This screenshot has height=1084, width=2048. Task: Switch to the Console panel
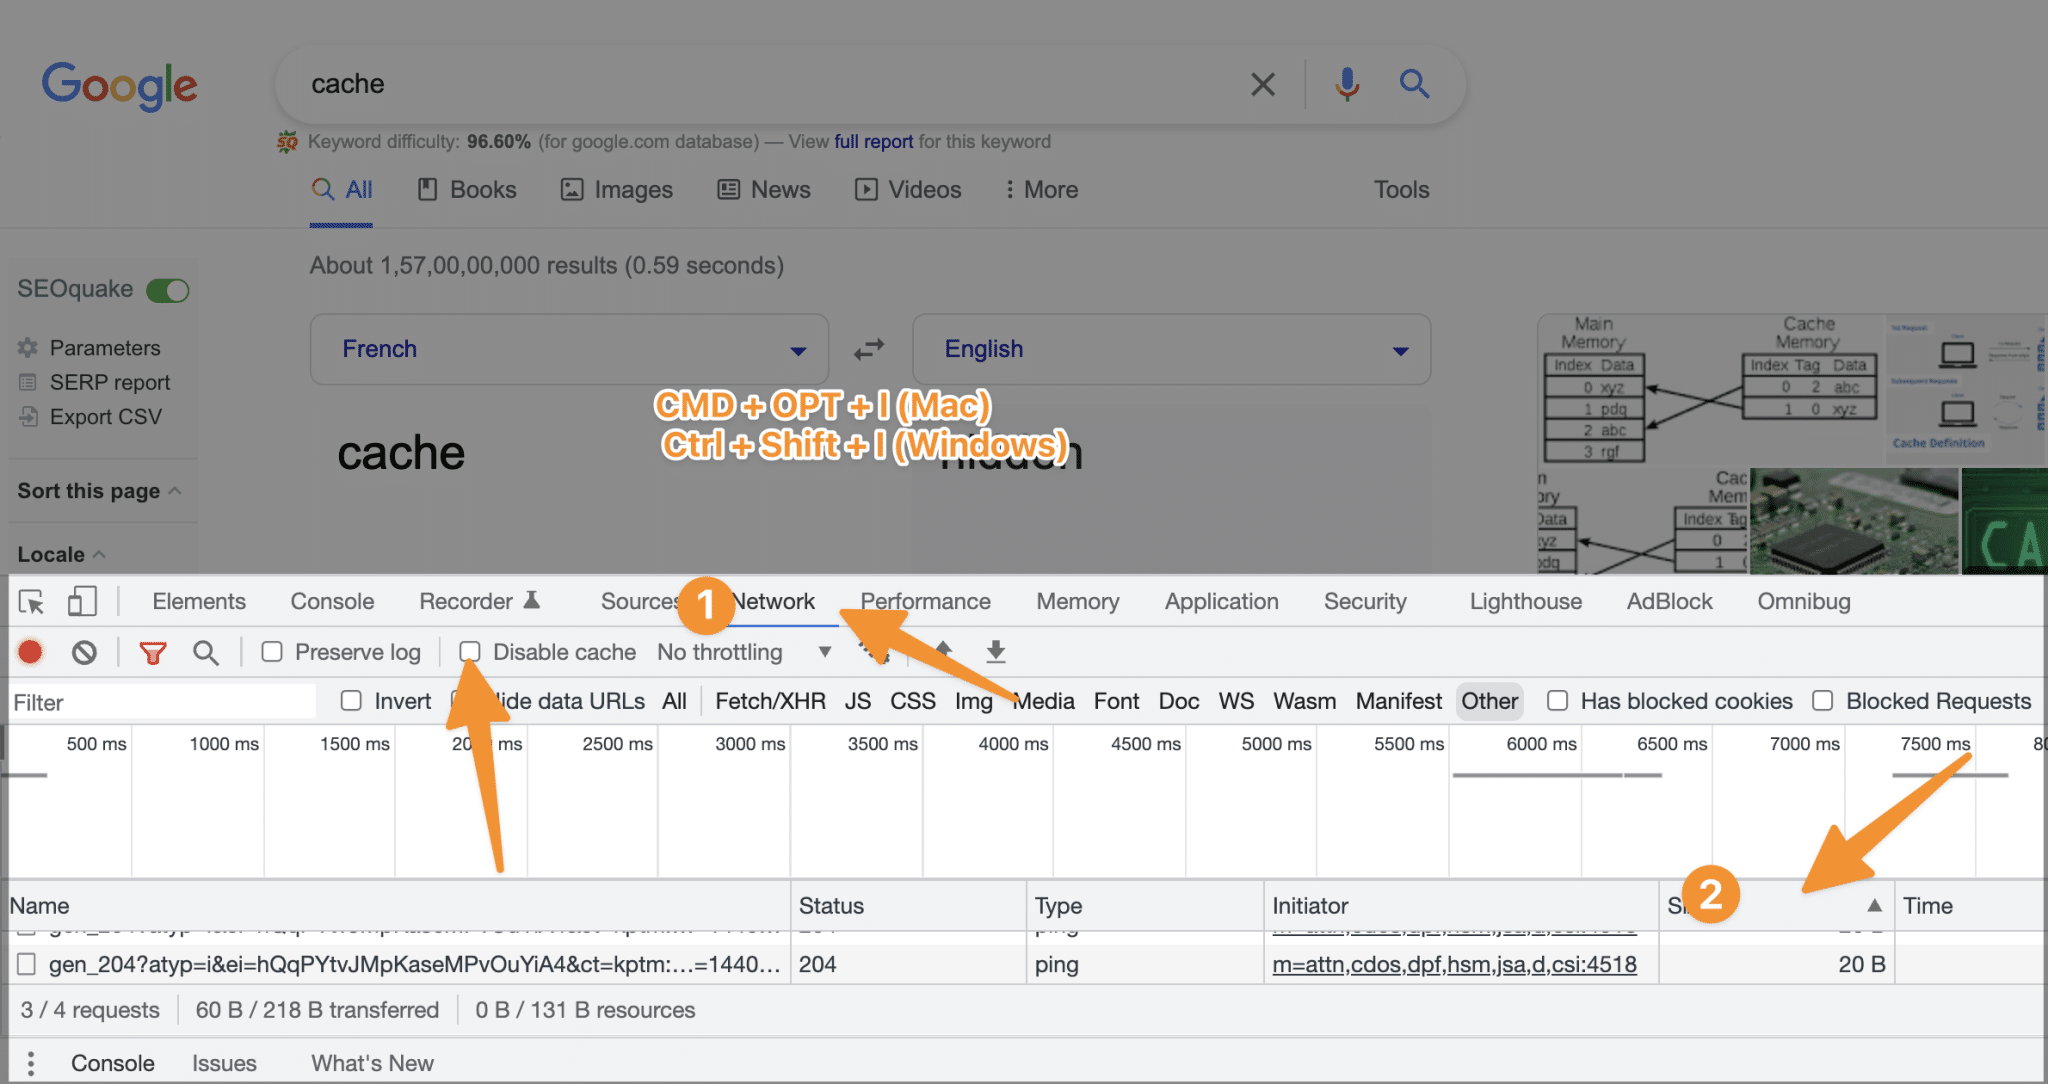click(331, 601)
